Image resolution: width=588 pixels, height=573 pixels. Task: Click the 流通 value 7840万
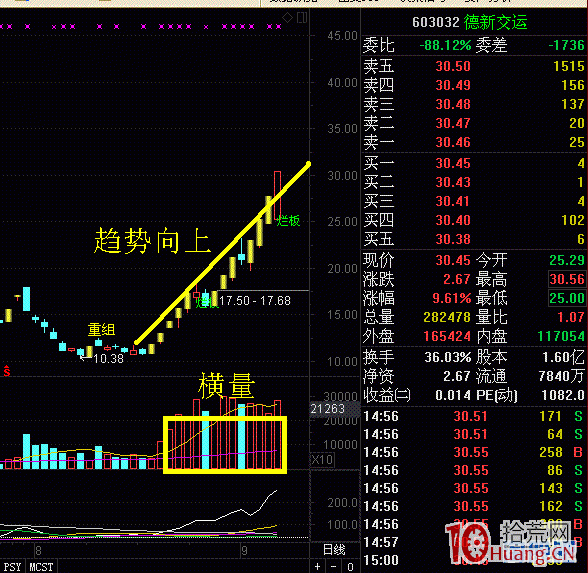(561, 376)
